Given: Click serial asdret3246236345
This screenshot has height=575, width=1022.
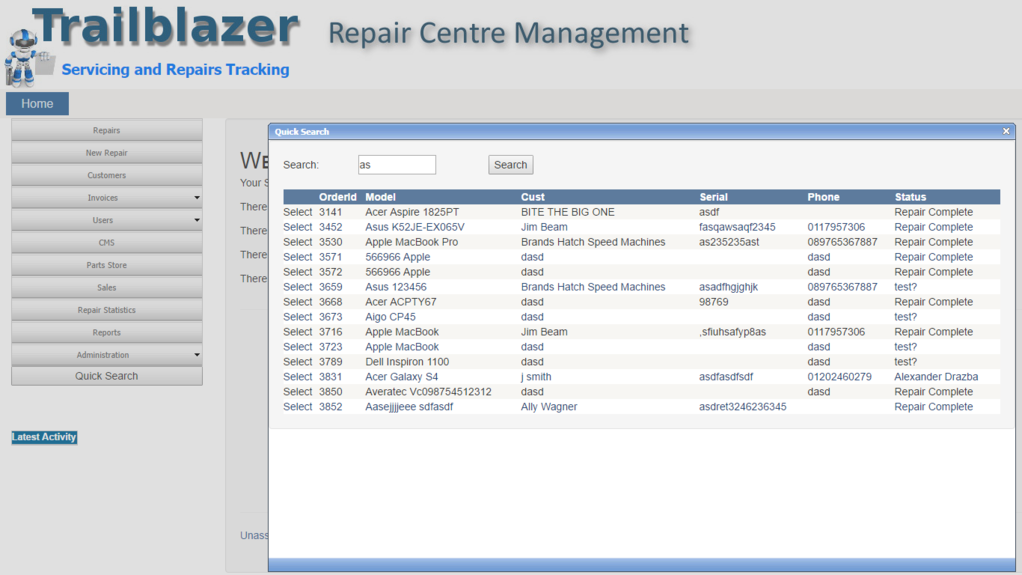Looking at the screenshot, I should pos(742,407).
